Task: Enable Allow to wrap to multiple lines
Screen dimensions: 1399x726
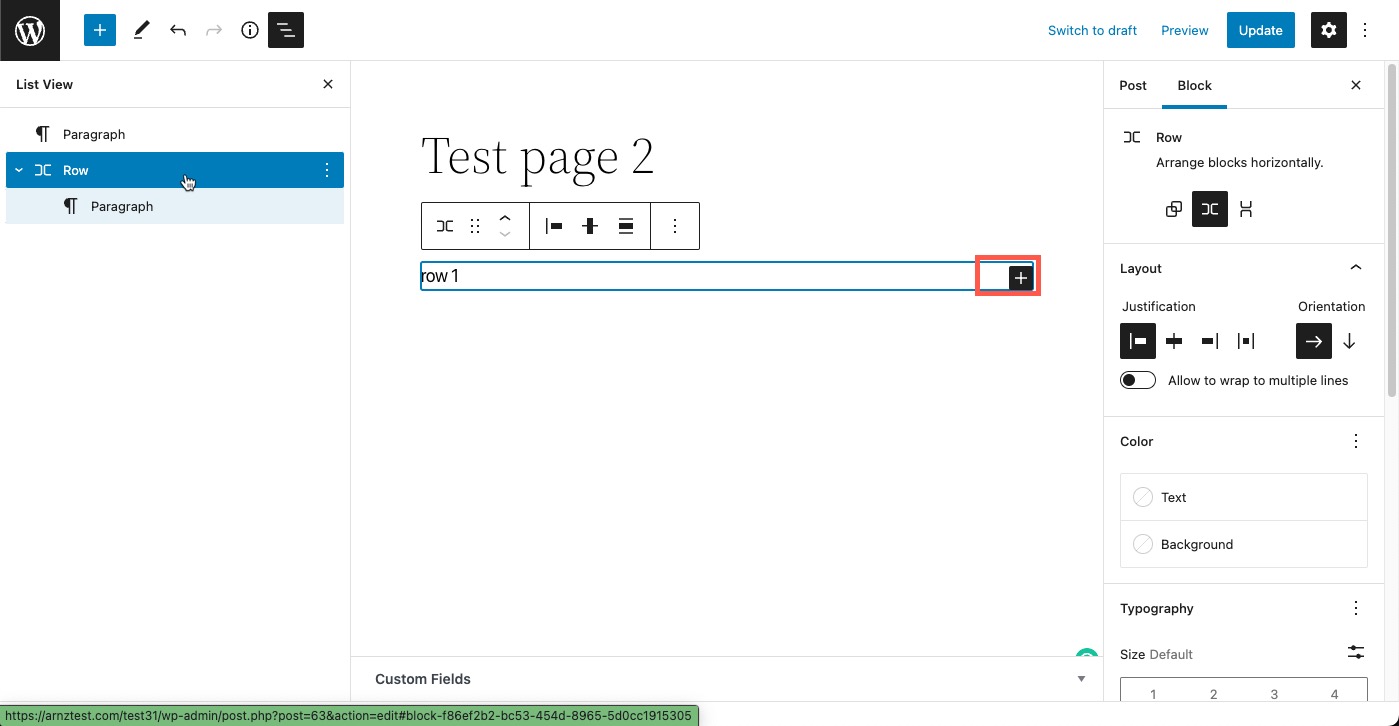Action: [1138, 380]
